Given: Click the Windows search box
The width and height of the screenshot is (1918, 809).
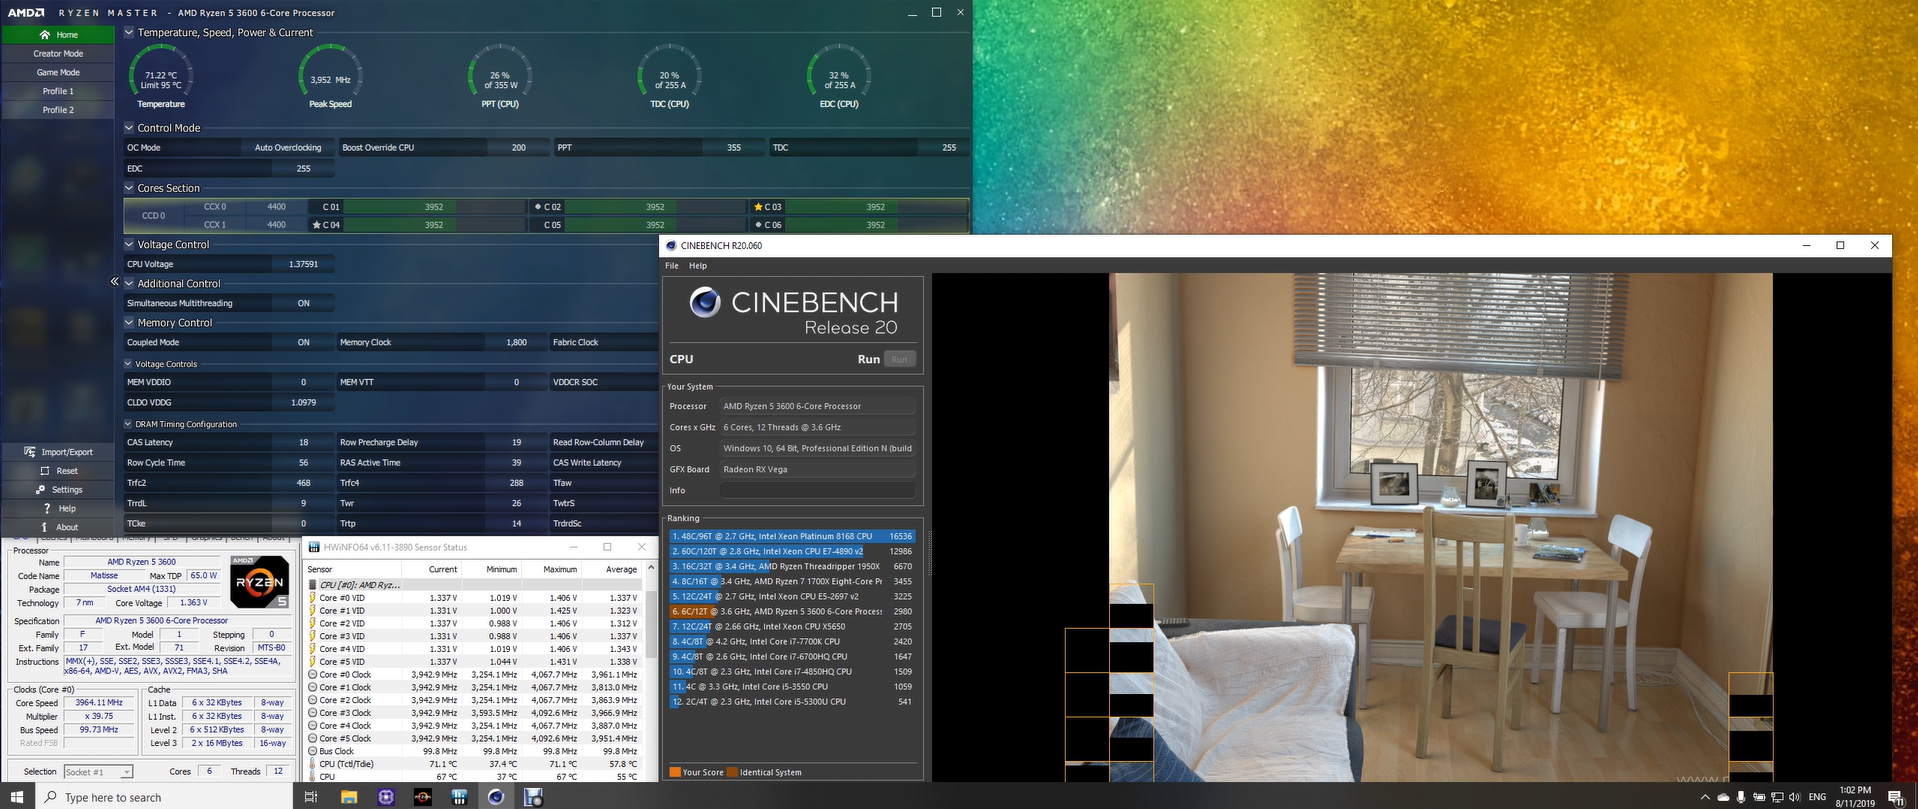Looking at the screenshot, I should (x=164, y=797).
